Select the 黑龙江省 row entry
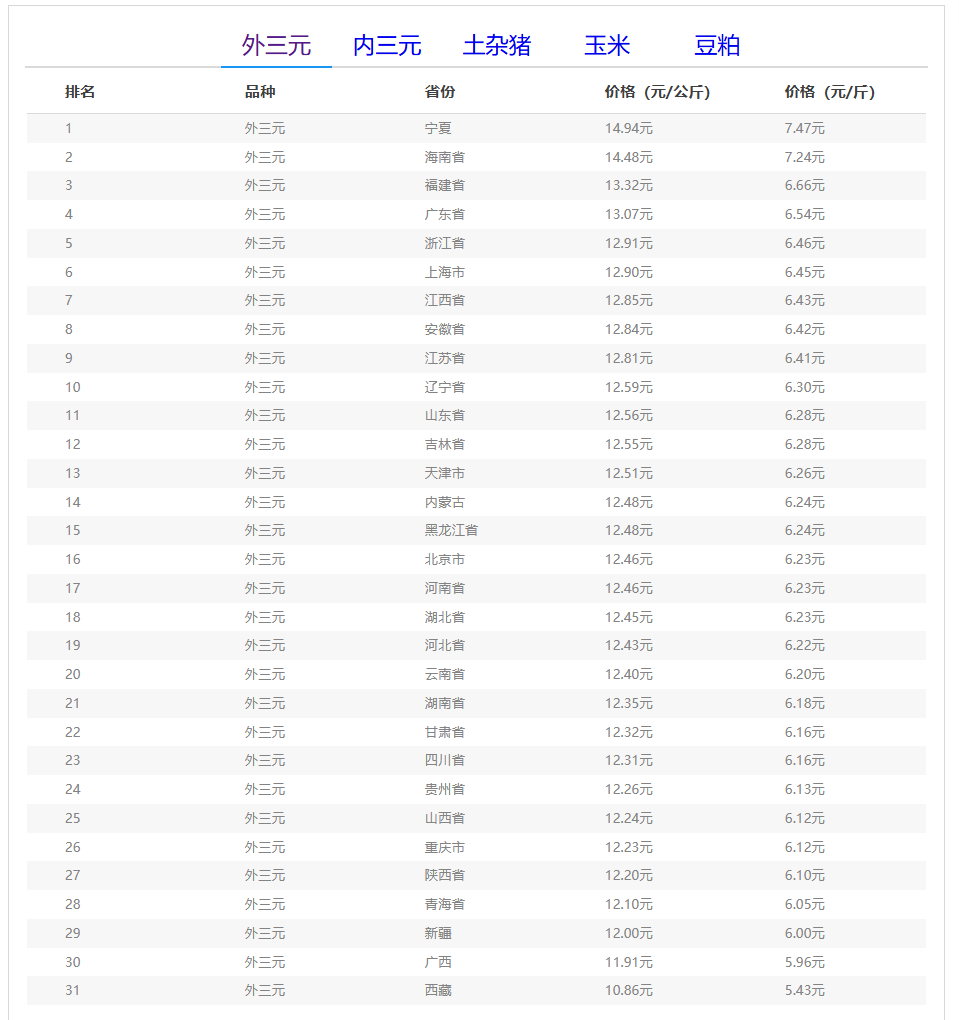Viewport: 959px width, 1020px height. tap(451, 530)
